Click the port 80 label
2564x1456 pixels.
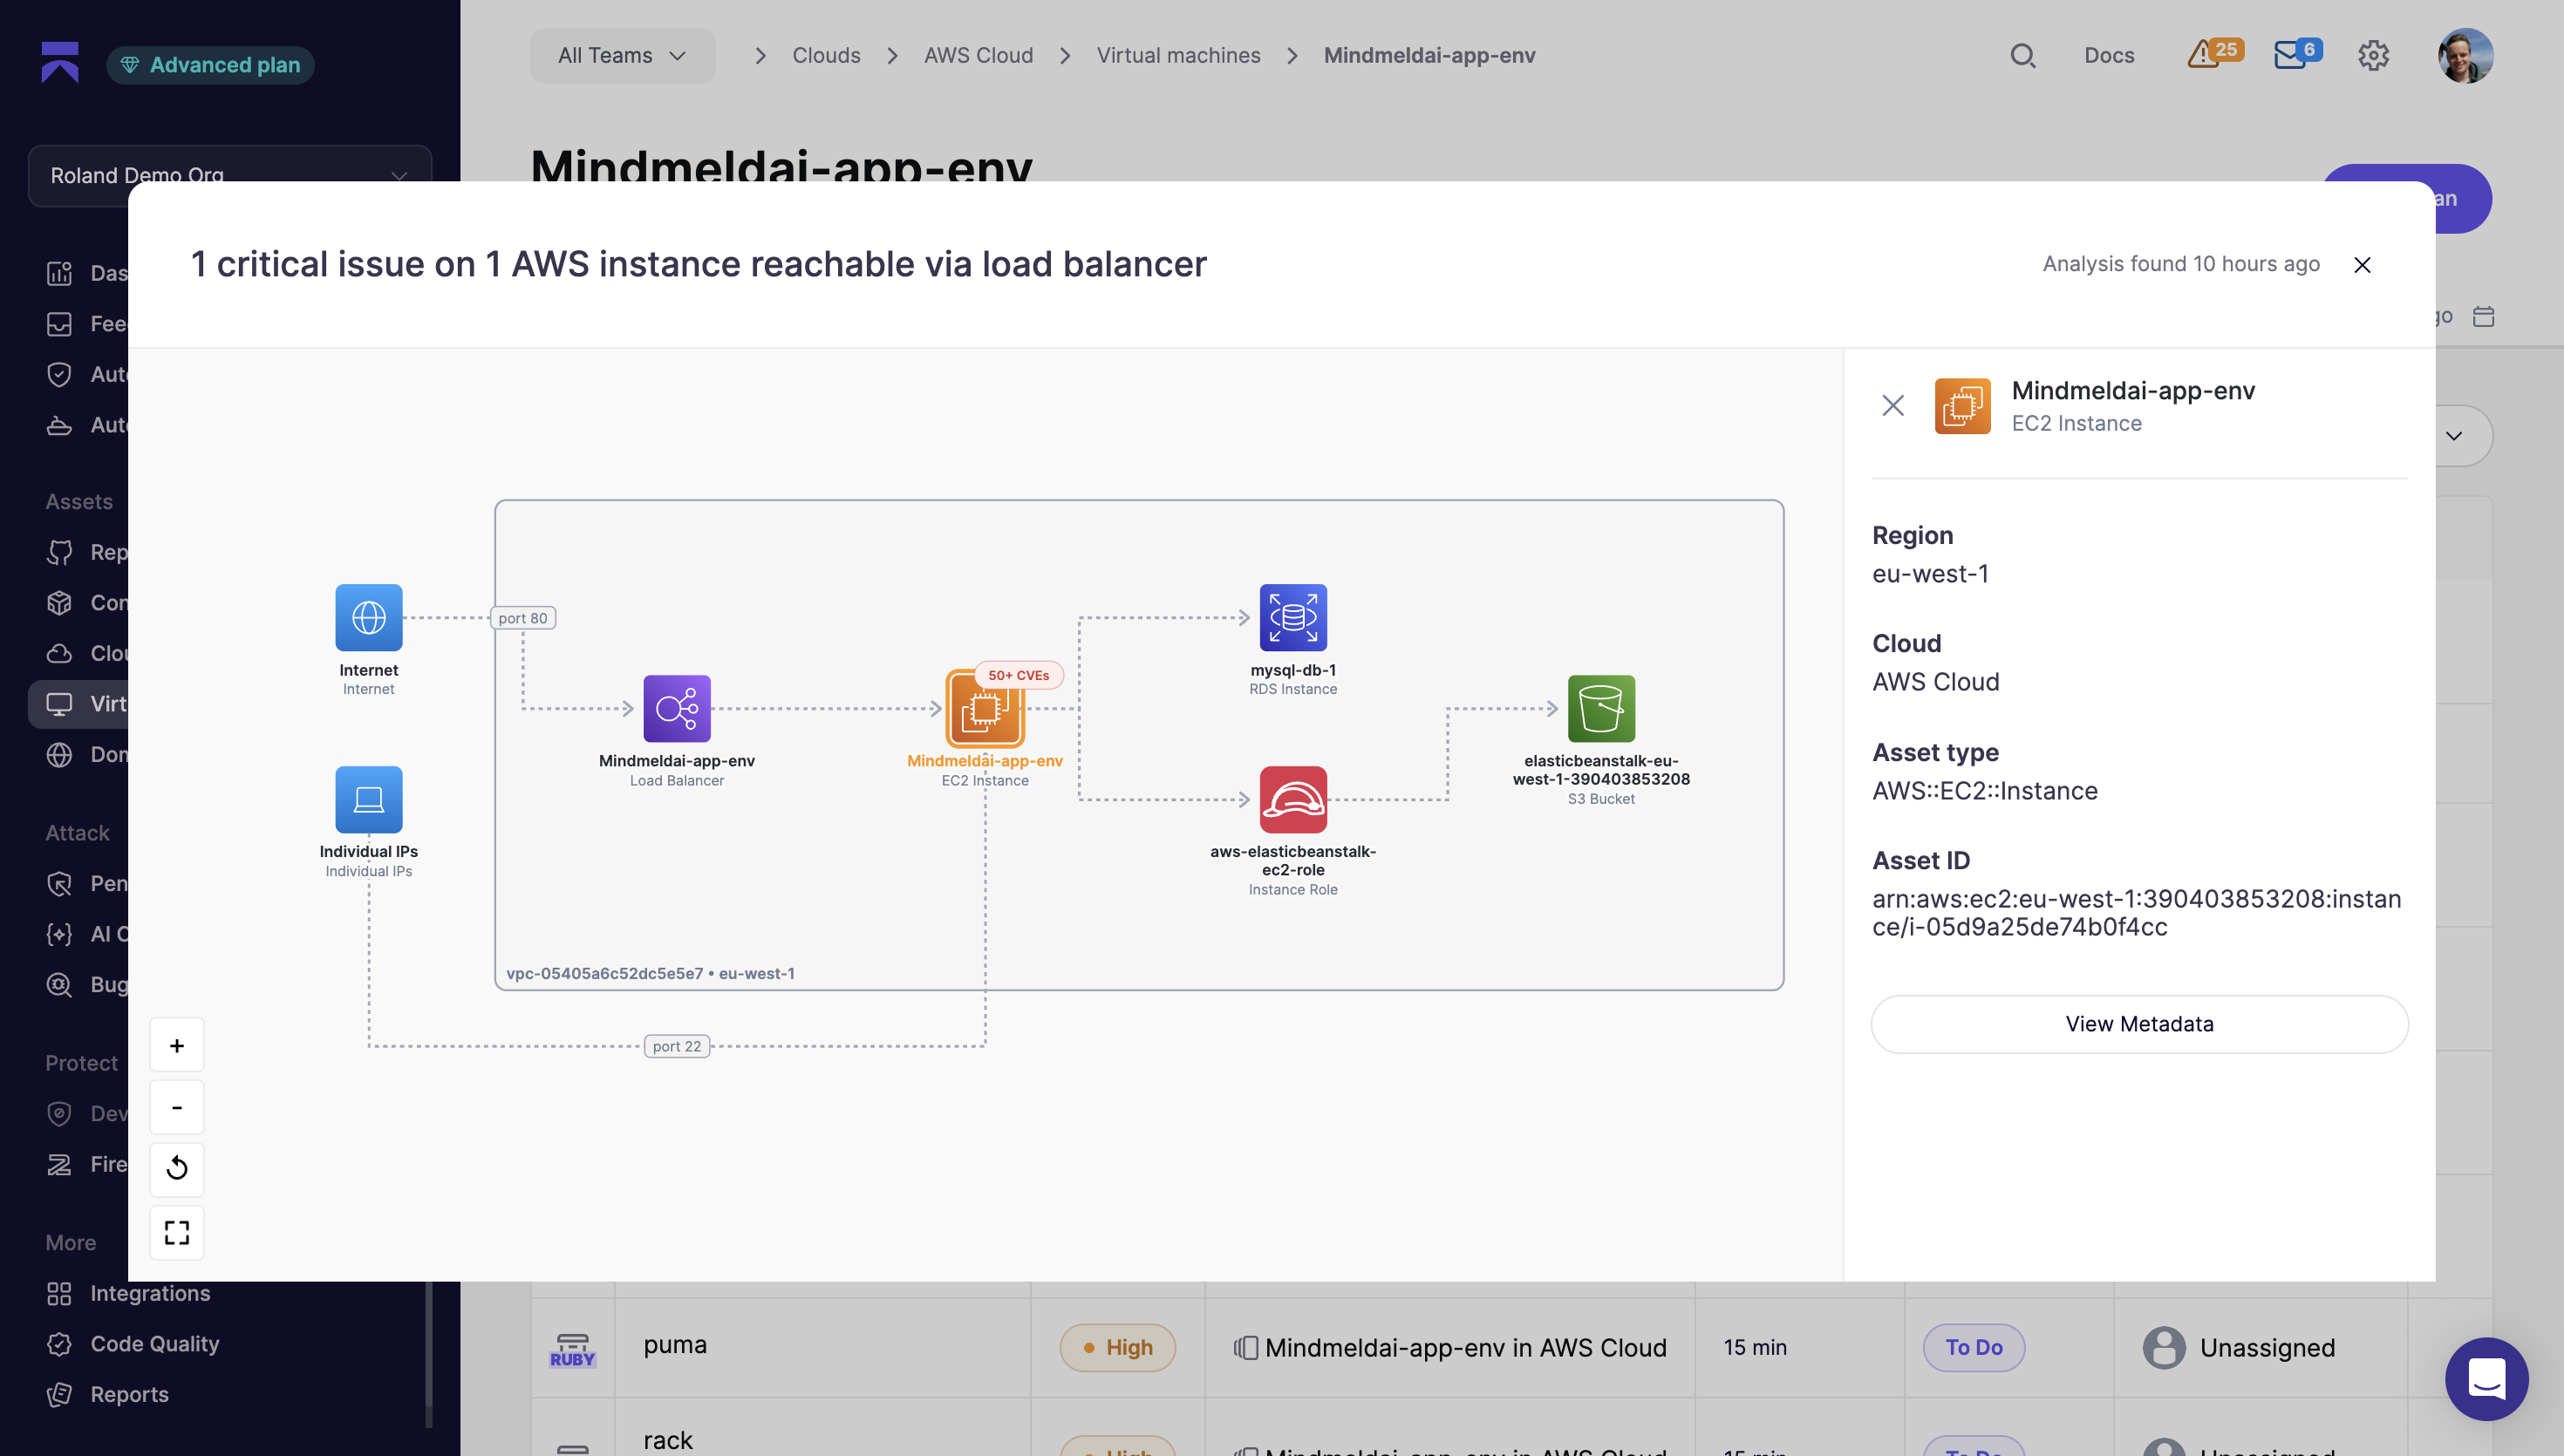tap(523, 617)
